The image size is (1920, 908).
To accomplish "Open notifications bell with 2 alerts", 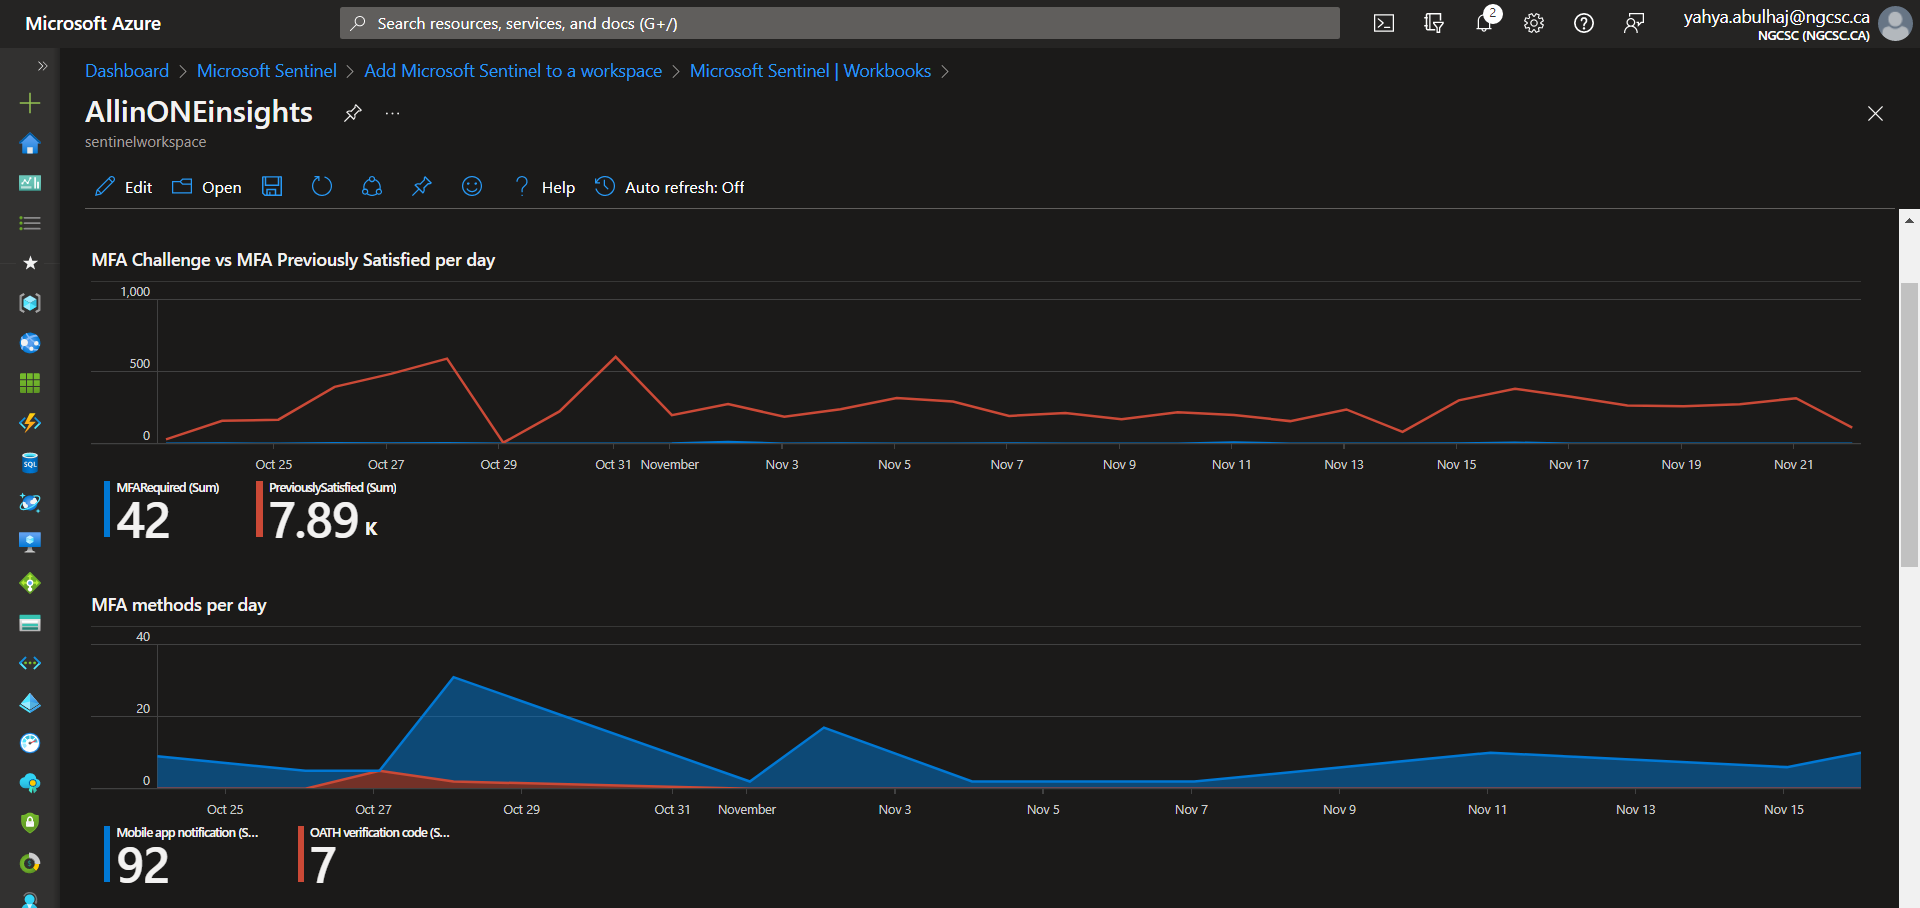I will tap(1484, 22).
